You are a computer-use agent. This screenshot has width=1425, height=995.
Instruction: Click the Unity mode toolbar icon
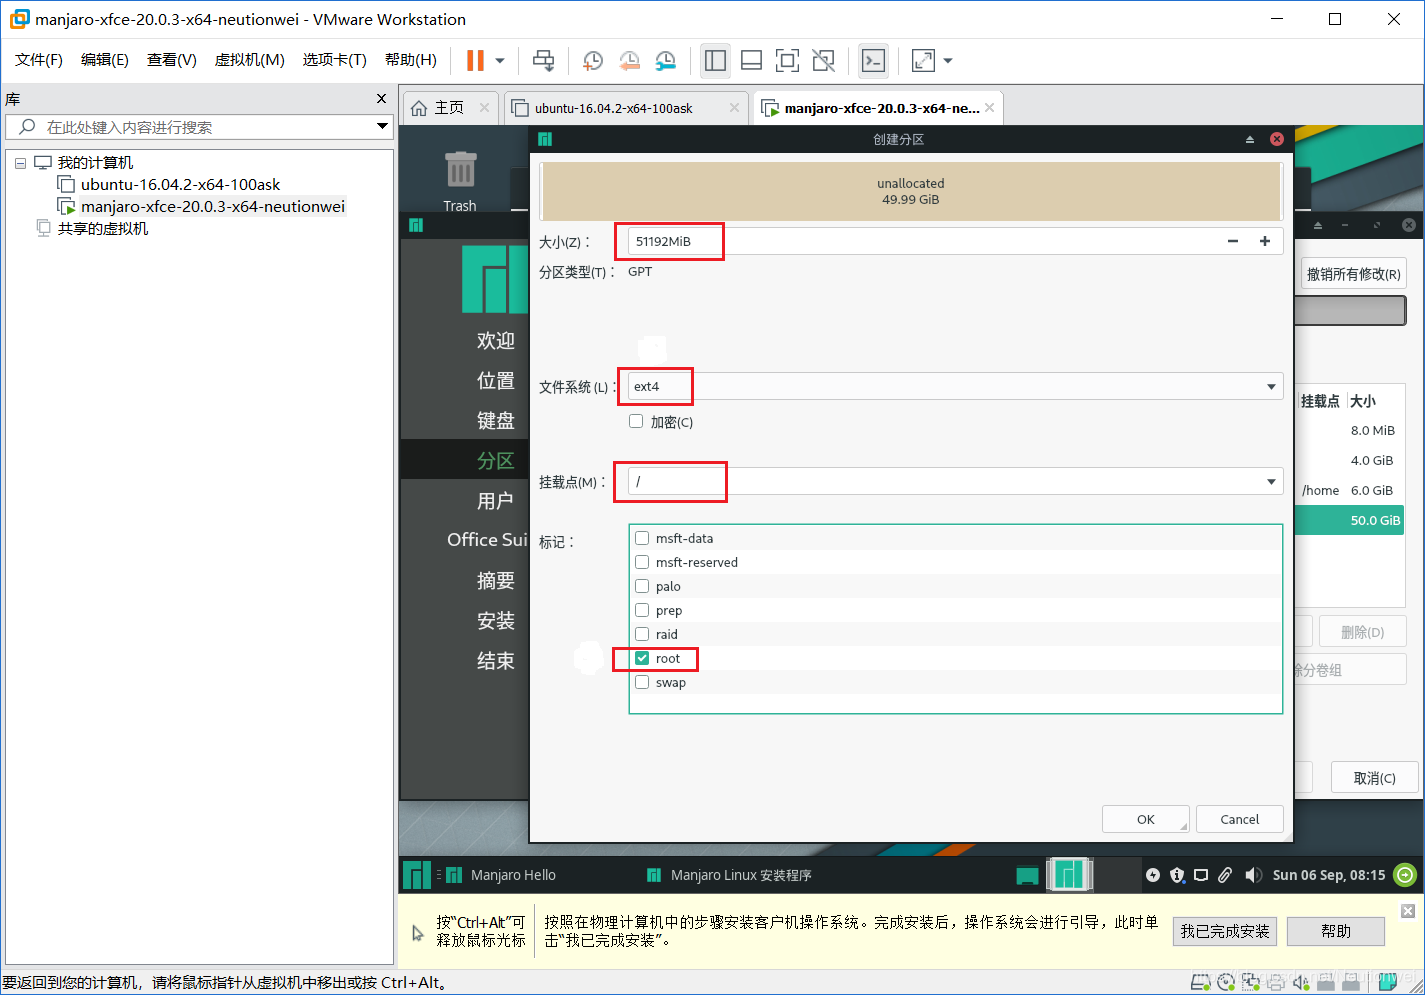(823, 61)
